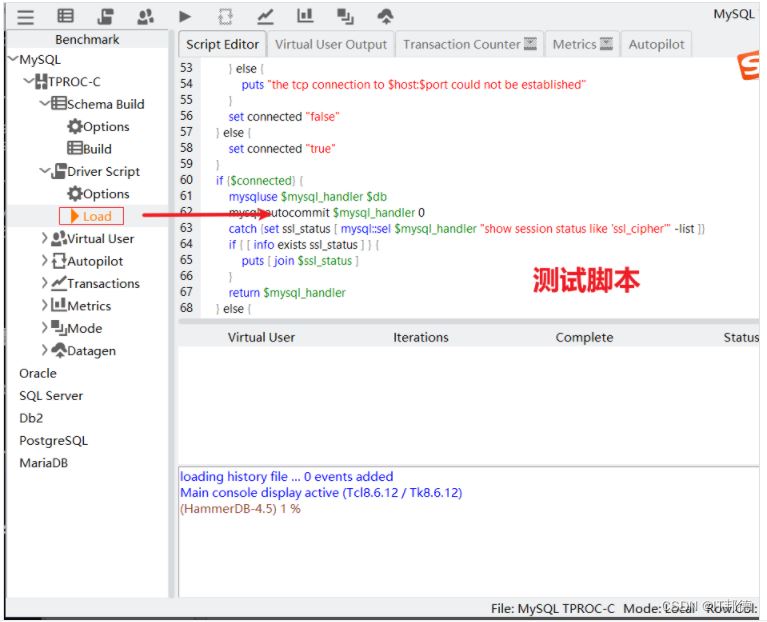Image resolution: width=767 pixels, height=622 pixels.
Task: Click the Datagen cloud-upload toolbar icon
Action: coord(385,16)
